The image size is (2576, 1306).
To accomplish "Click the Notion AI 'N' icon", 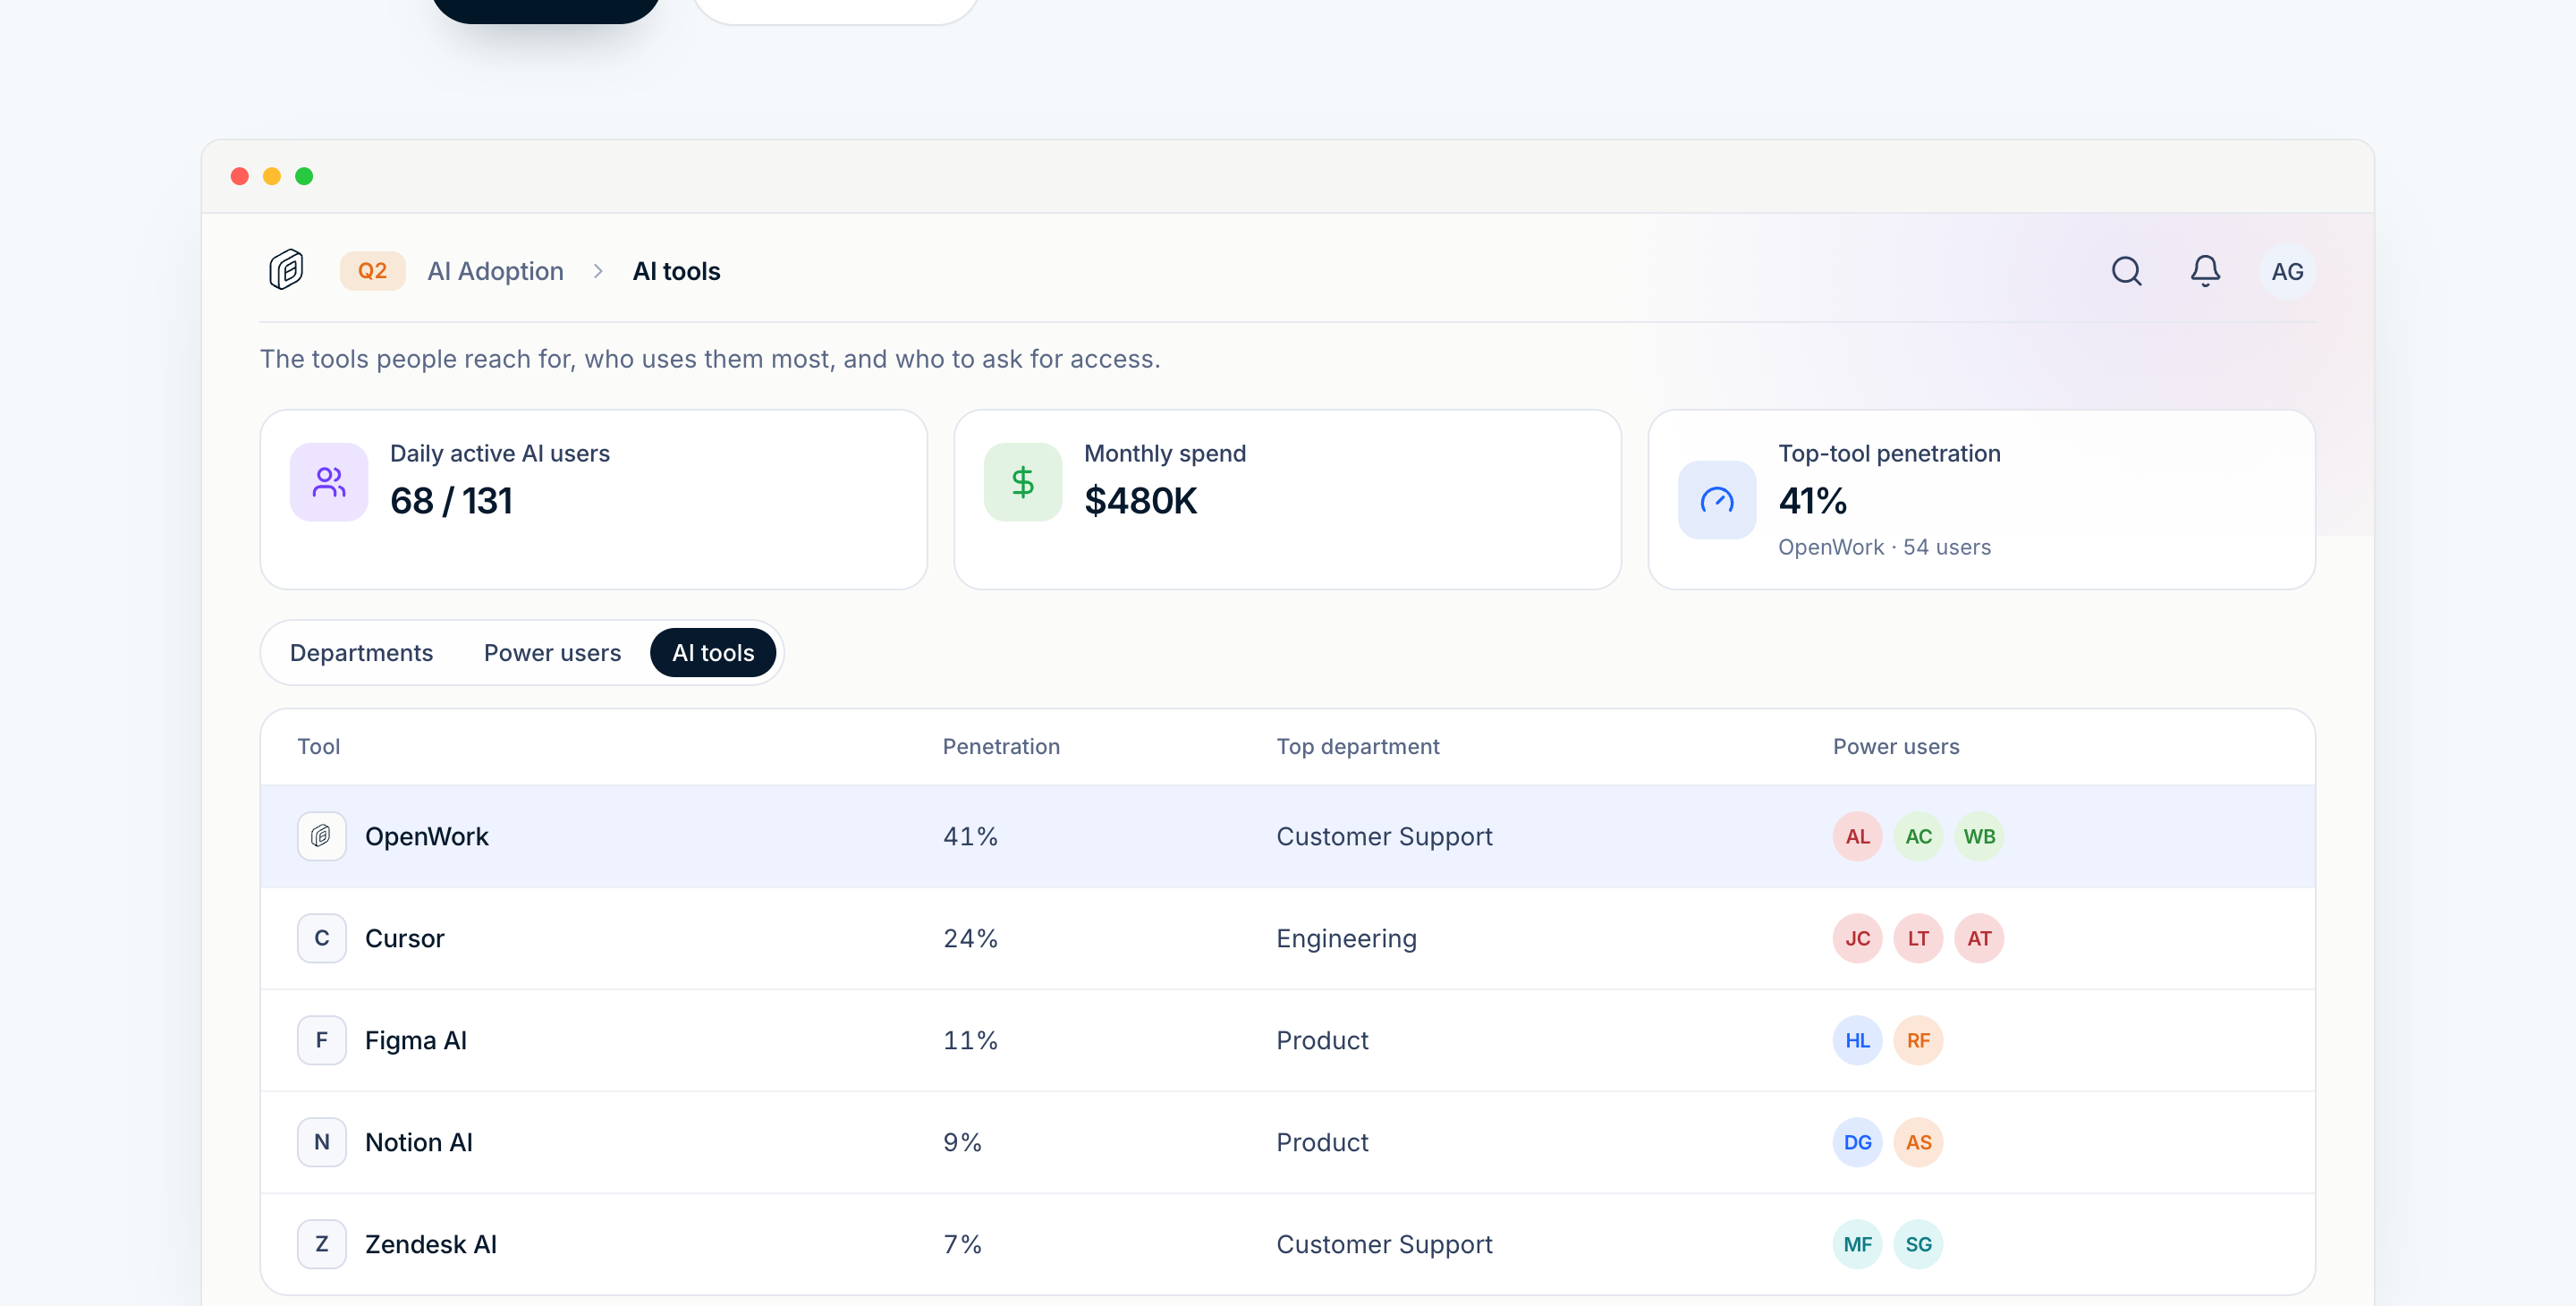I will coord(321,1142).
